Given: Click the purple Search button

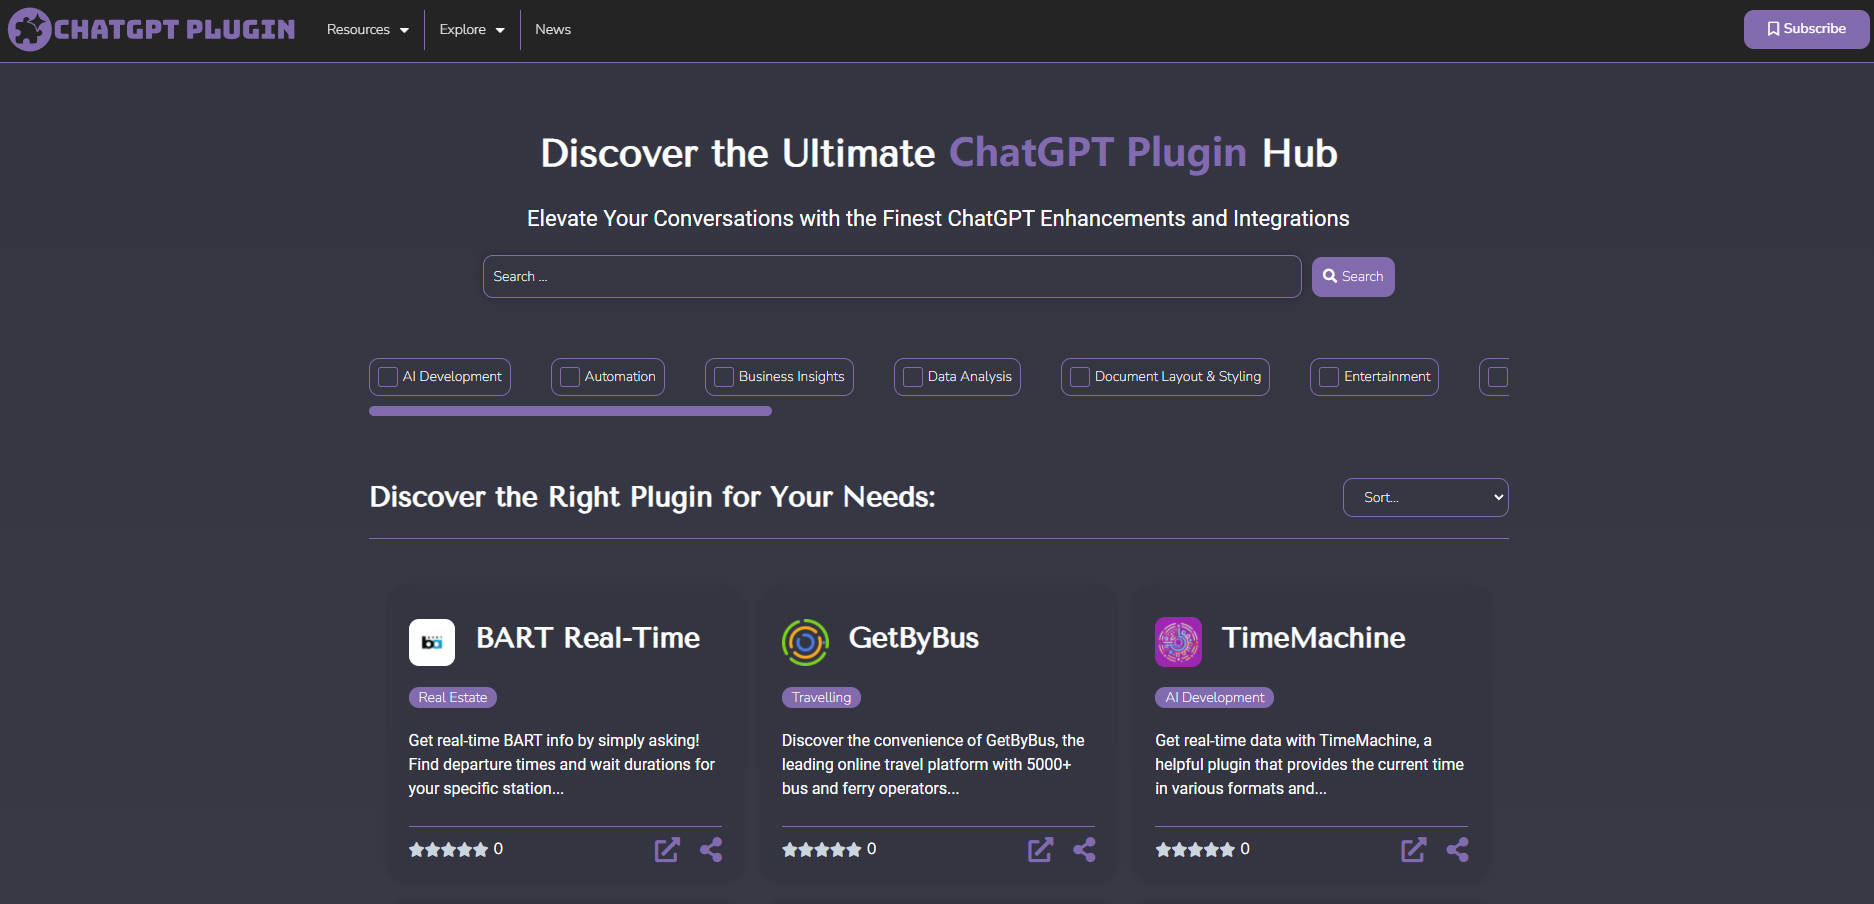Looking at the screenshot, I should pyautogui.click(x=1353, y=276).
